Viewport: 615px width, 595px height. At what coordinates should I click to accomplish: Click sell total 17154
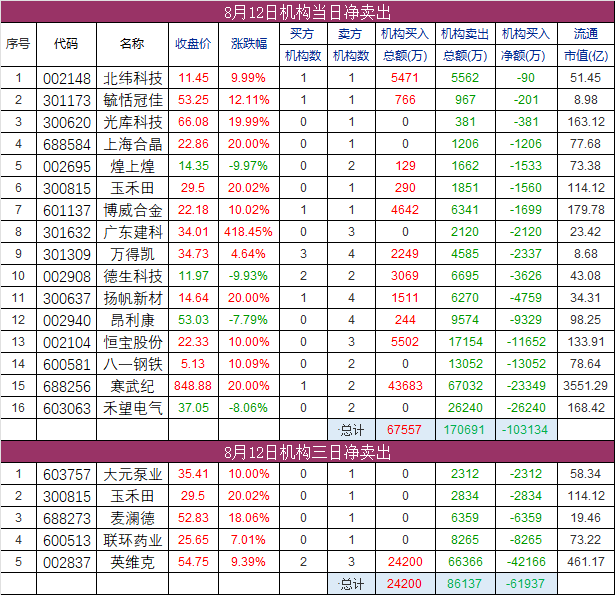pos(465,342)
